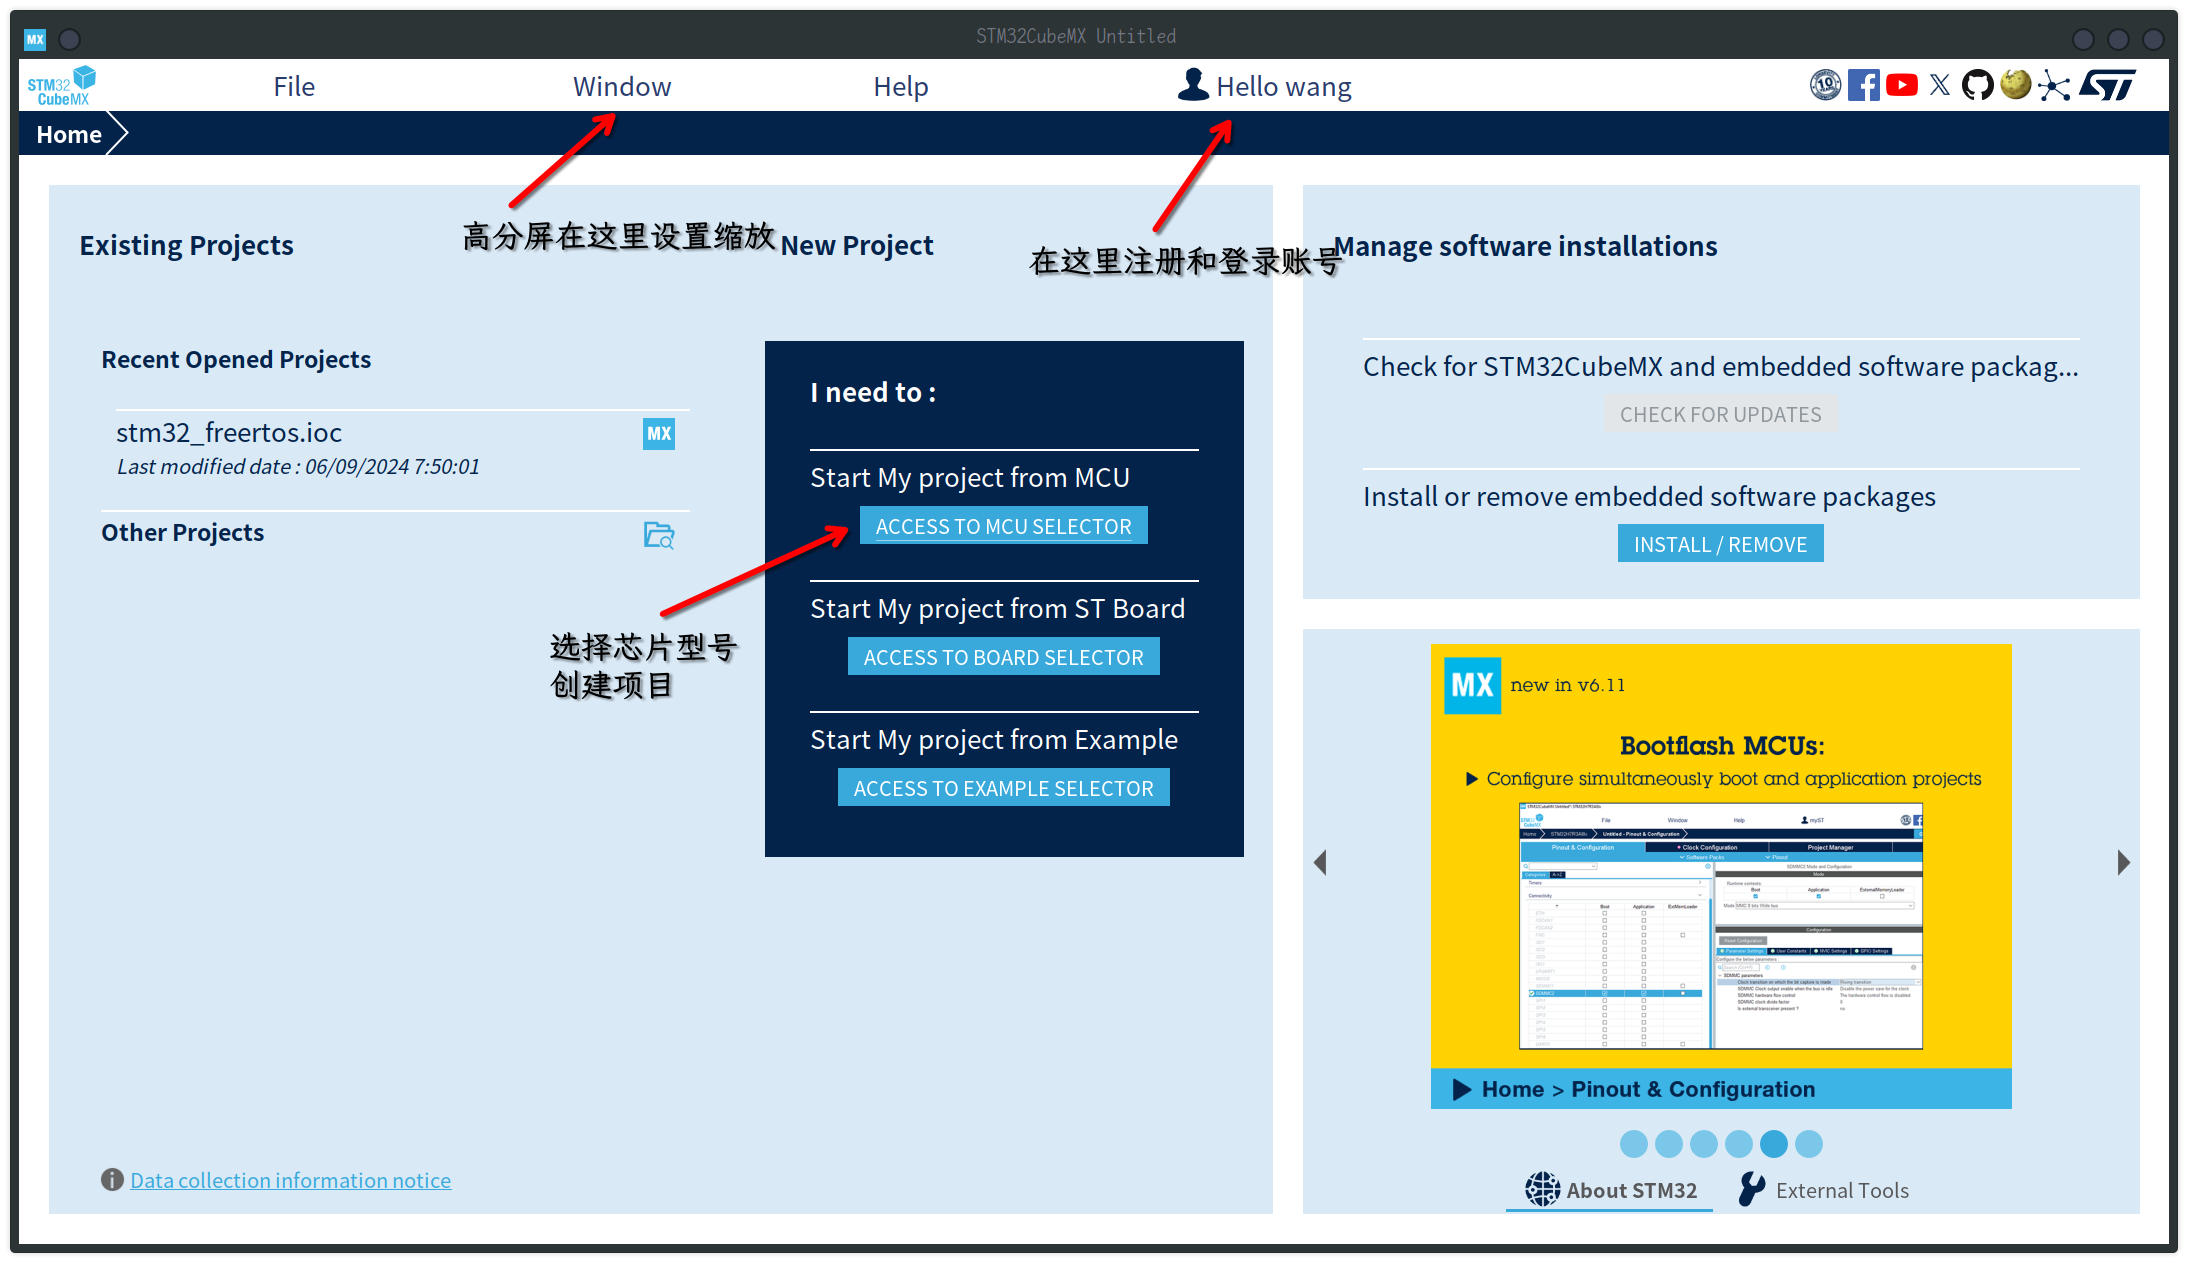This screenshot has height=1263, width=2188.
Task: Click Recent Opened Projects heading
Action: pos(236,359)
